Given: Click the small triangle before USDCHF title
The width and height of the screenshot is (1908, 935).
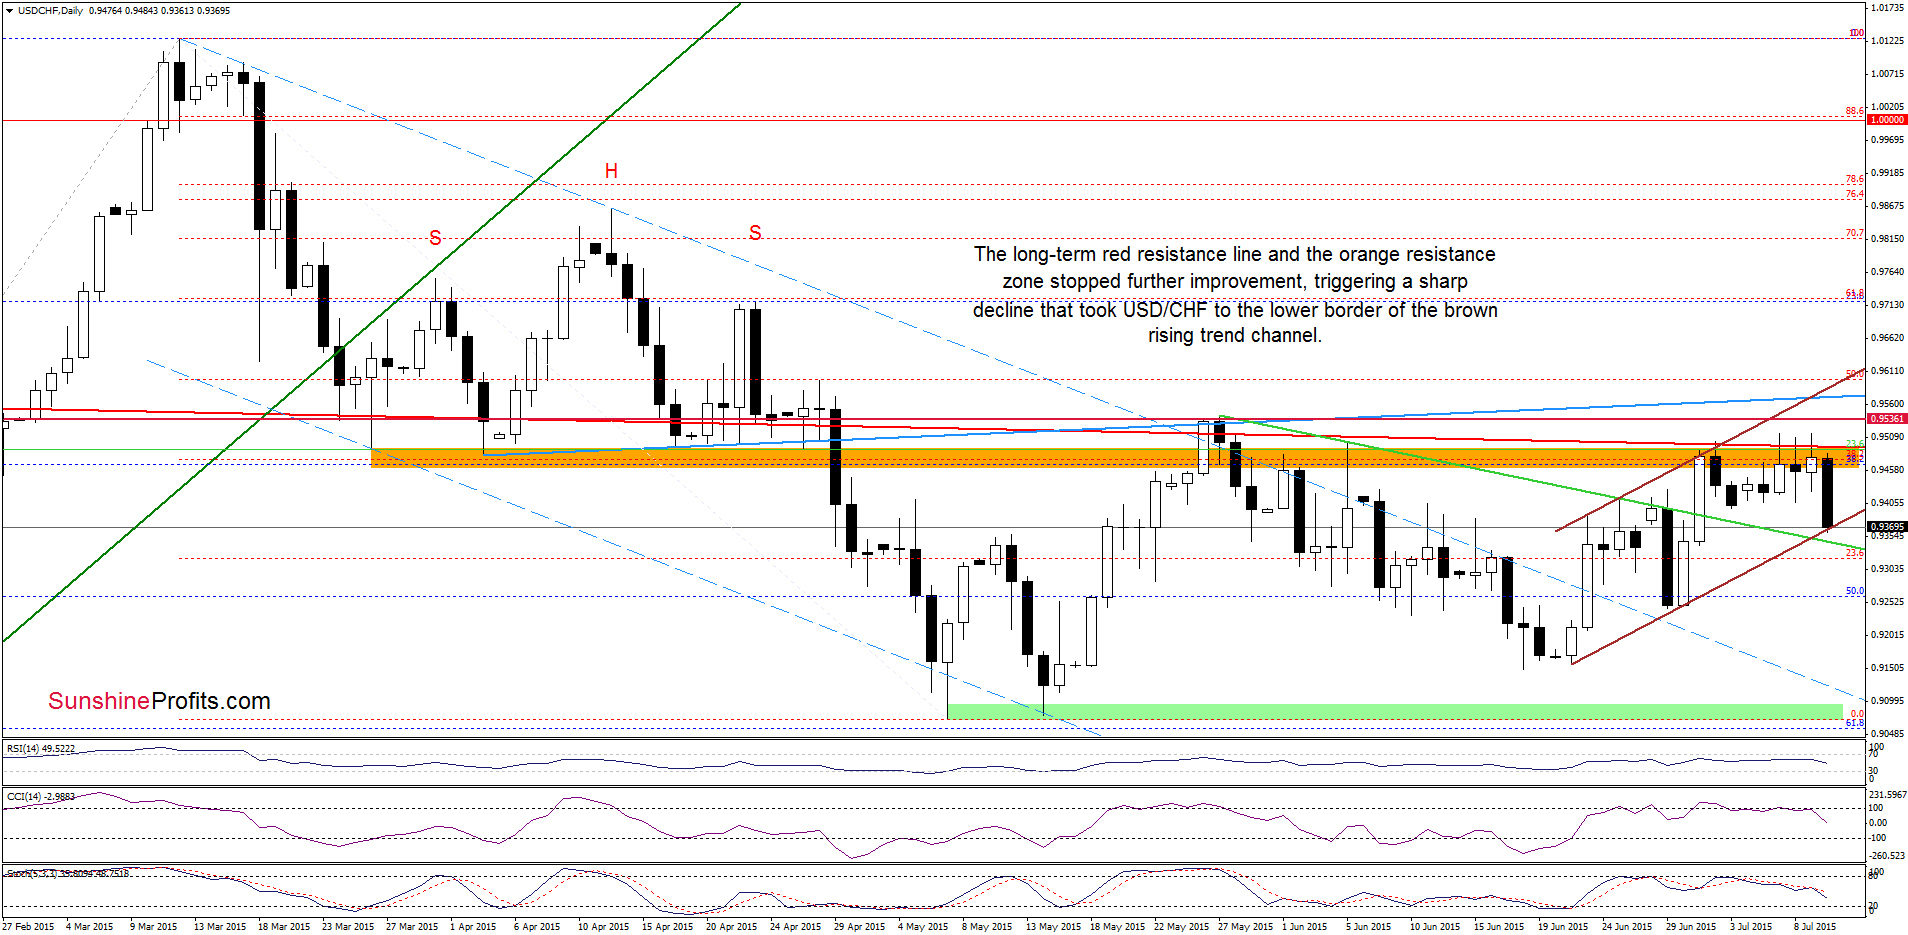Looking at the screenshot, I should 10,11.
